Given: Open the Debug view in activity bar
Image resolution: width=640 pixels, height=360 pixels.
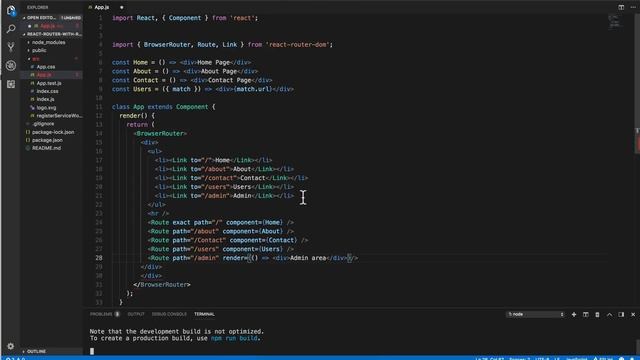Looking at the screenshot, I should (11, 65).
